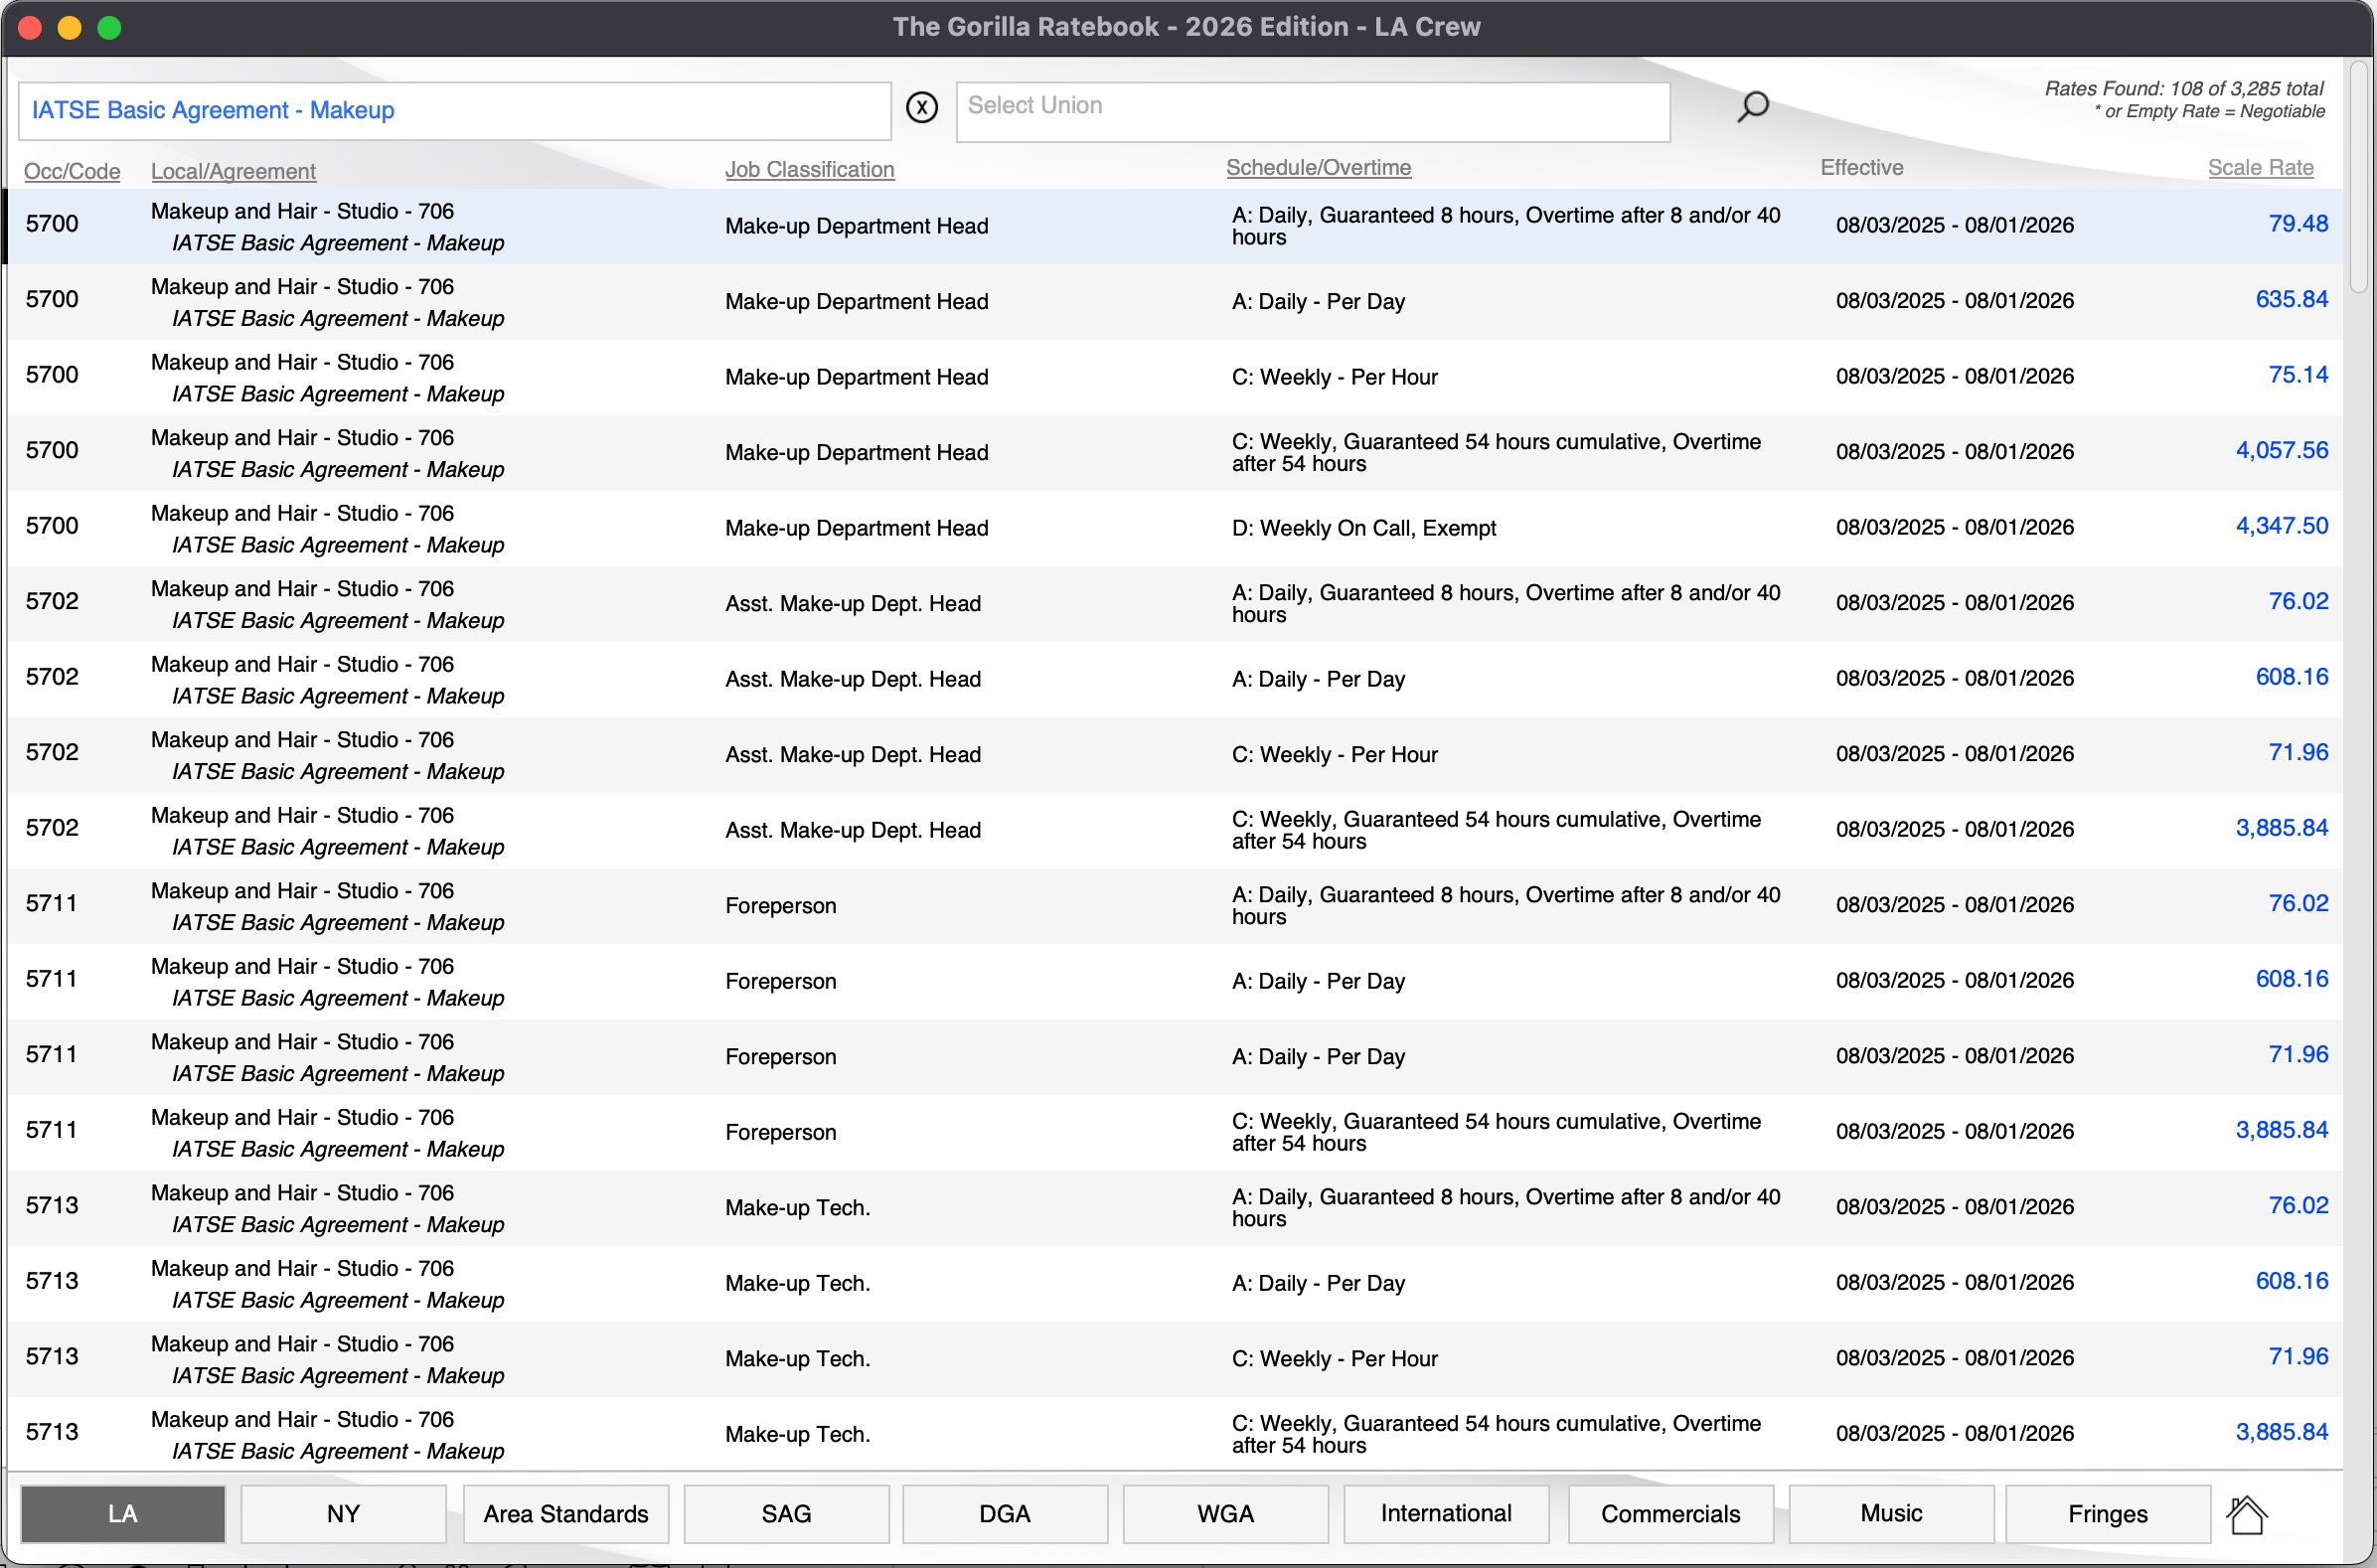Click Make-up Dept Head C: Weekly - Per Hour
Viewport: 2377px width, 1568px height.
tap(1334, 377)
